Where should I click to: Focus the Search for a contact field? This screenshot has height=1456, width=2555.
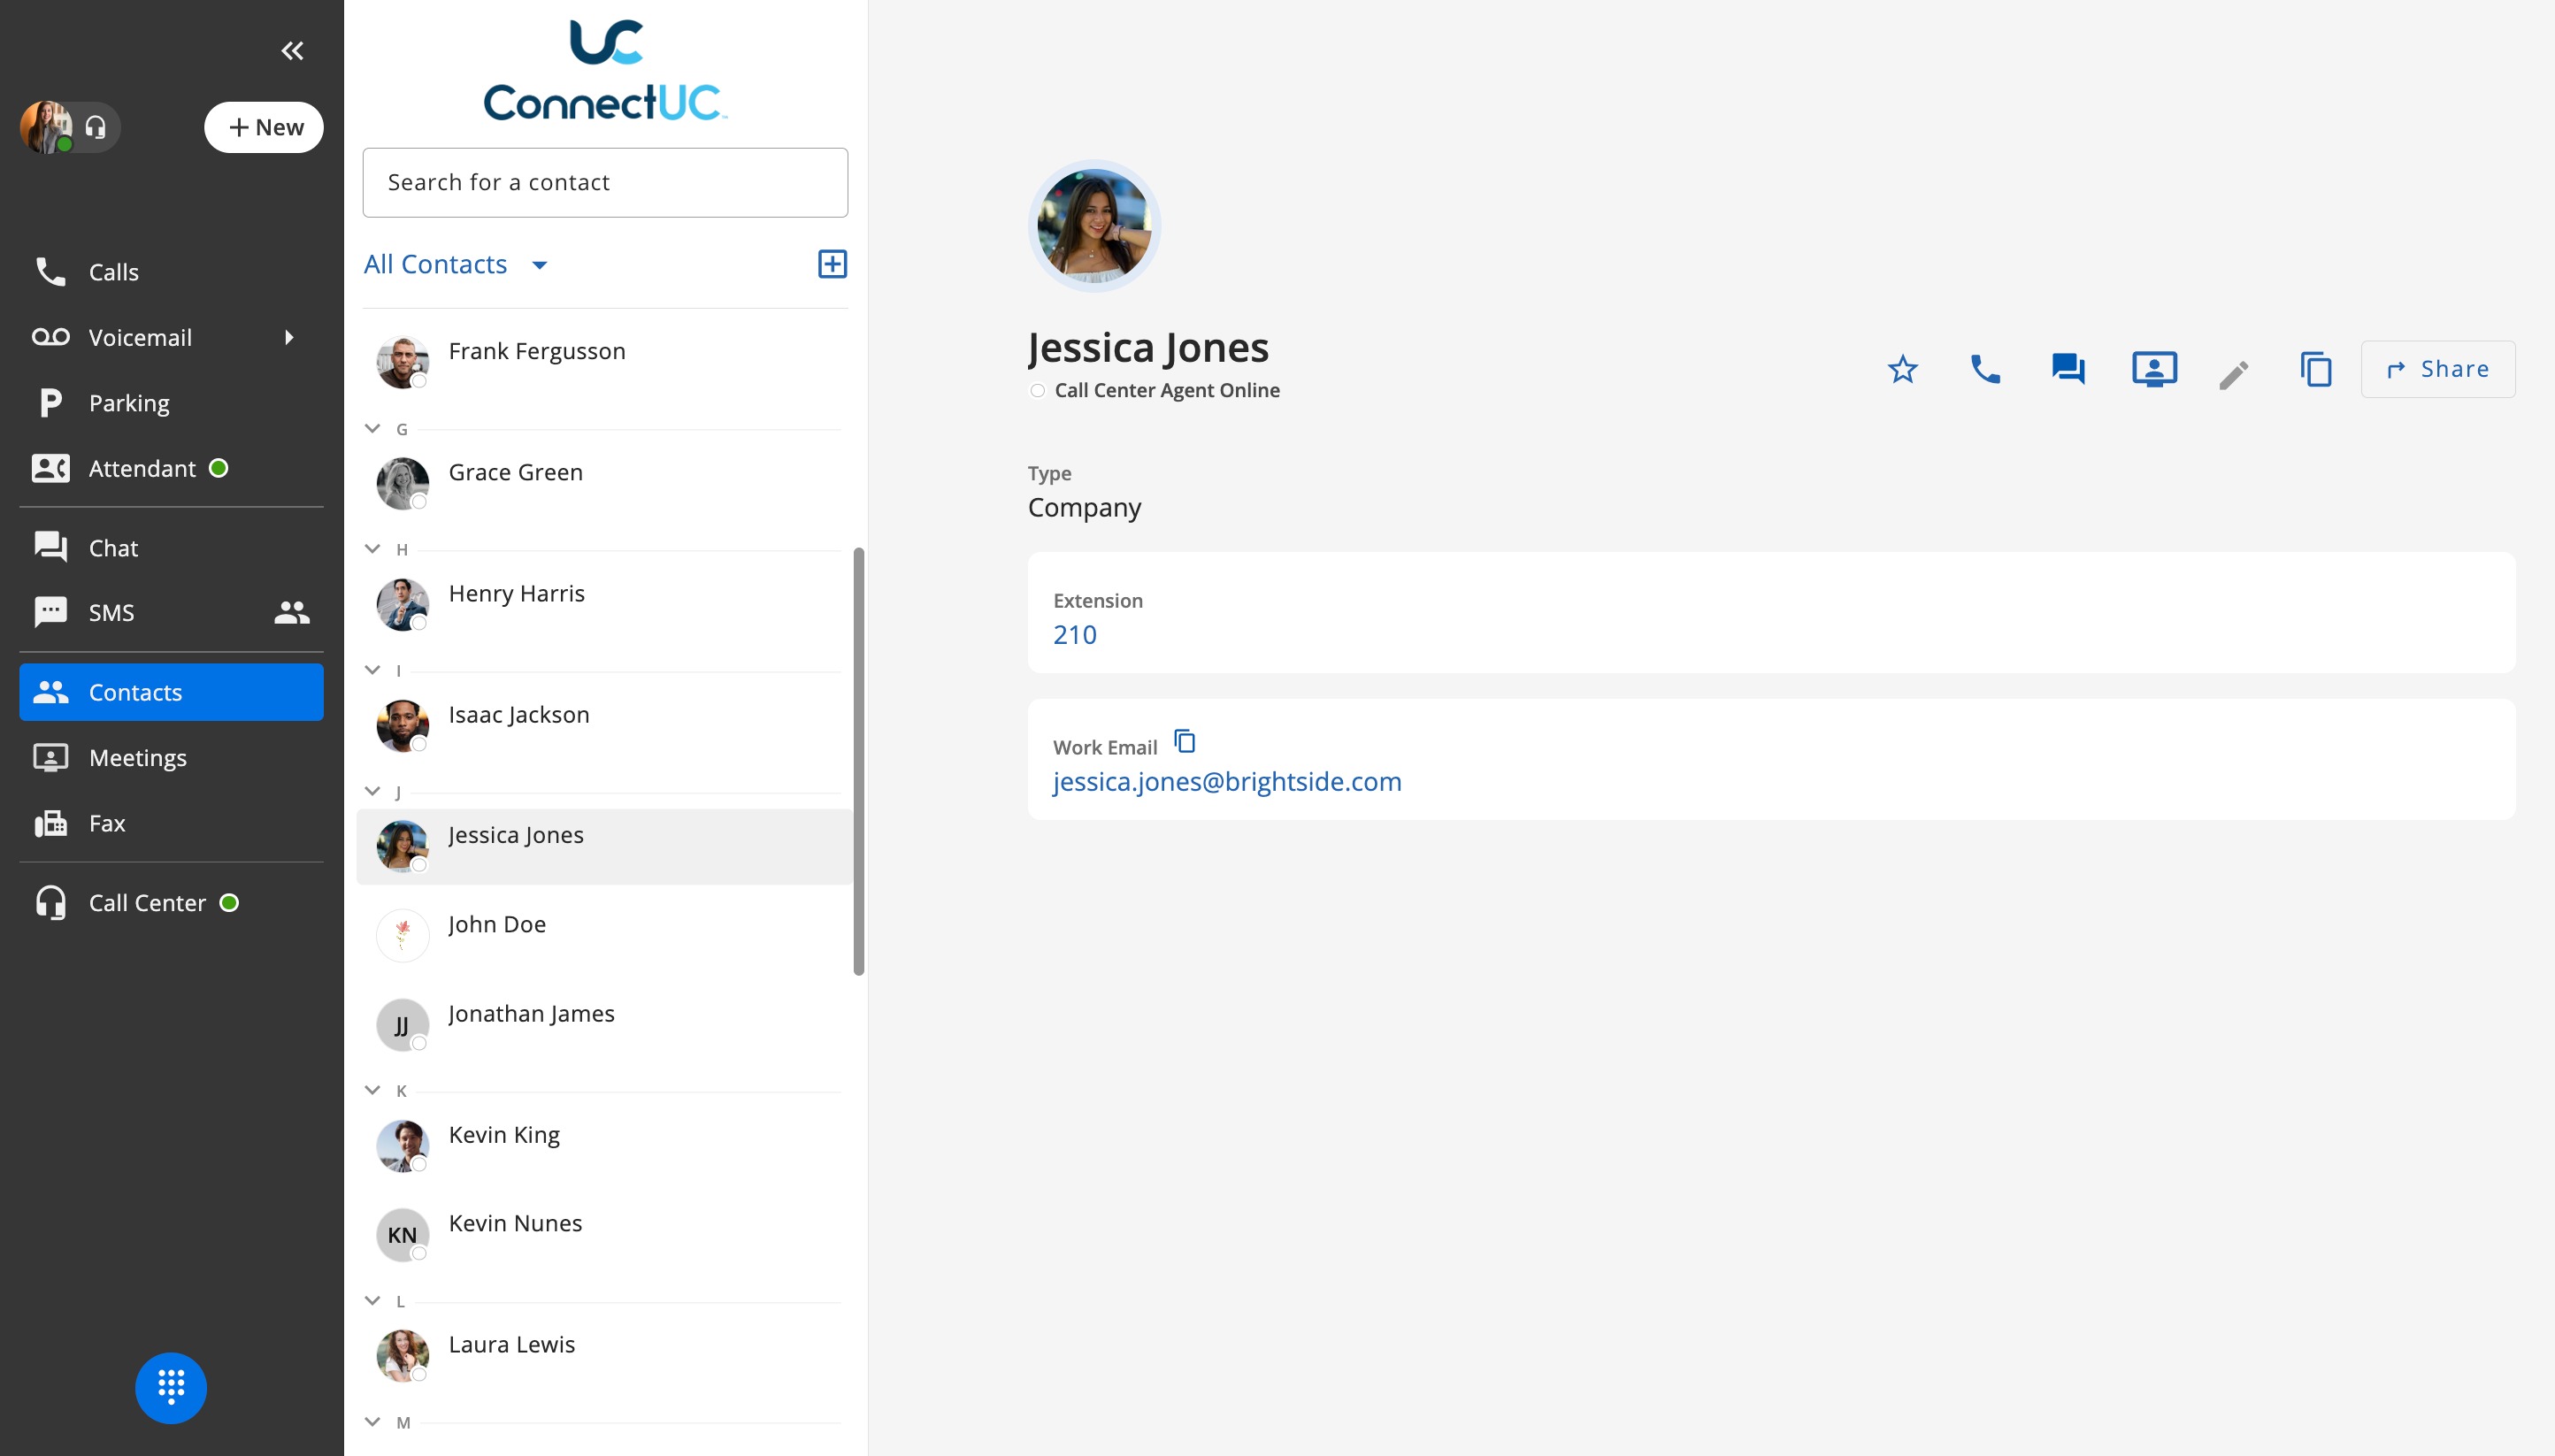(x=605, y=182)
